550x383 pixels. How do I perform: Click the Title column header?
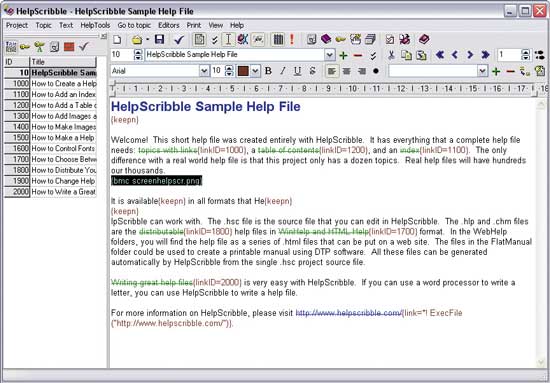63,62
